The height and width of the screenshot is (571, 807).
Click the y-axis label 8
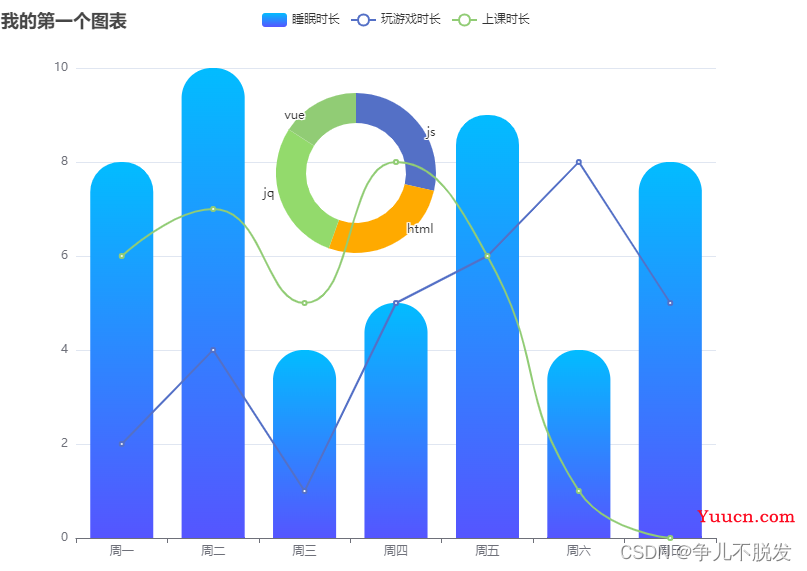tap(64, 161)
